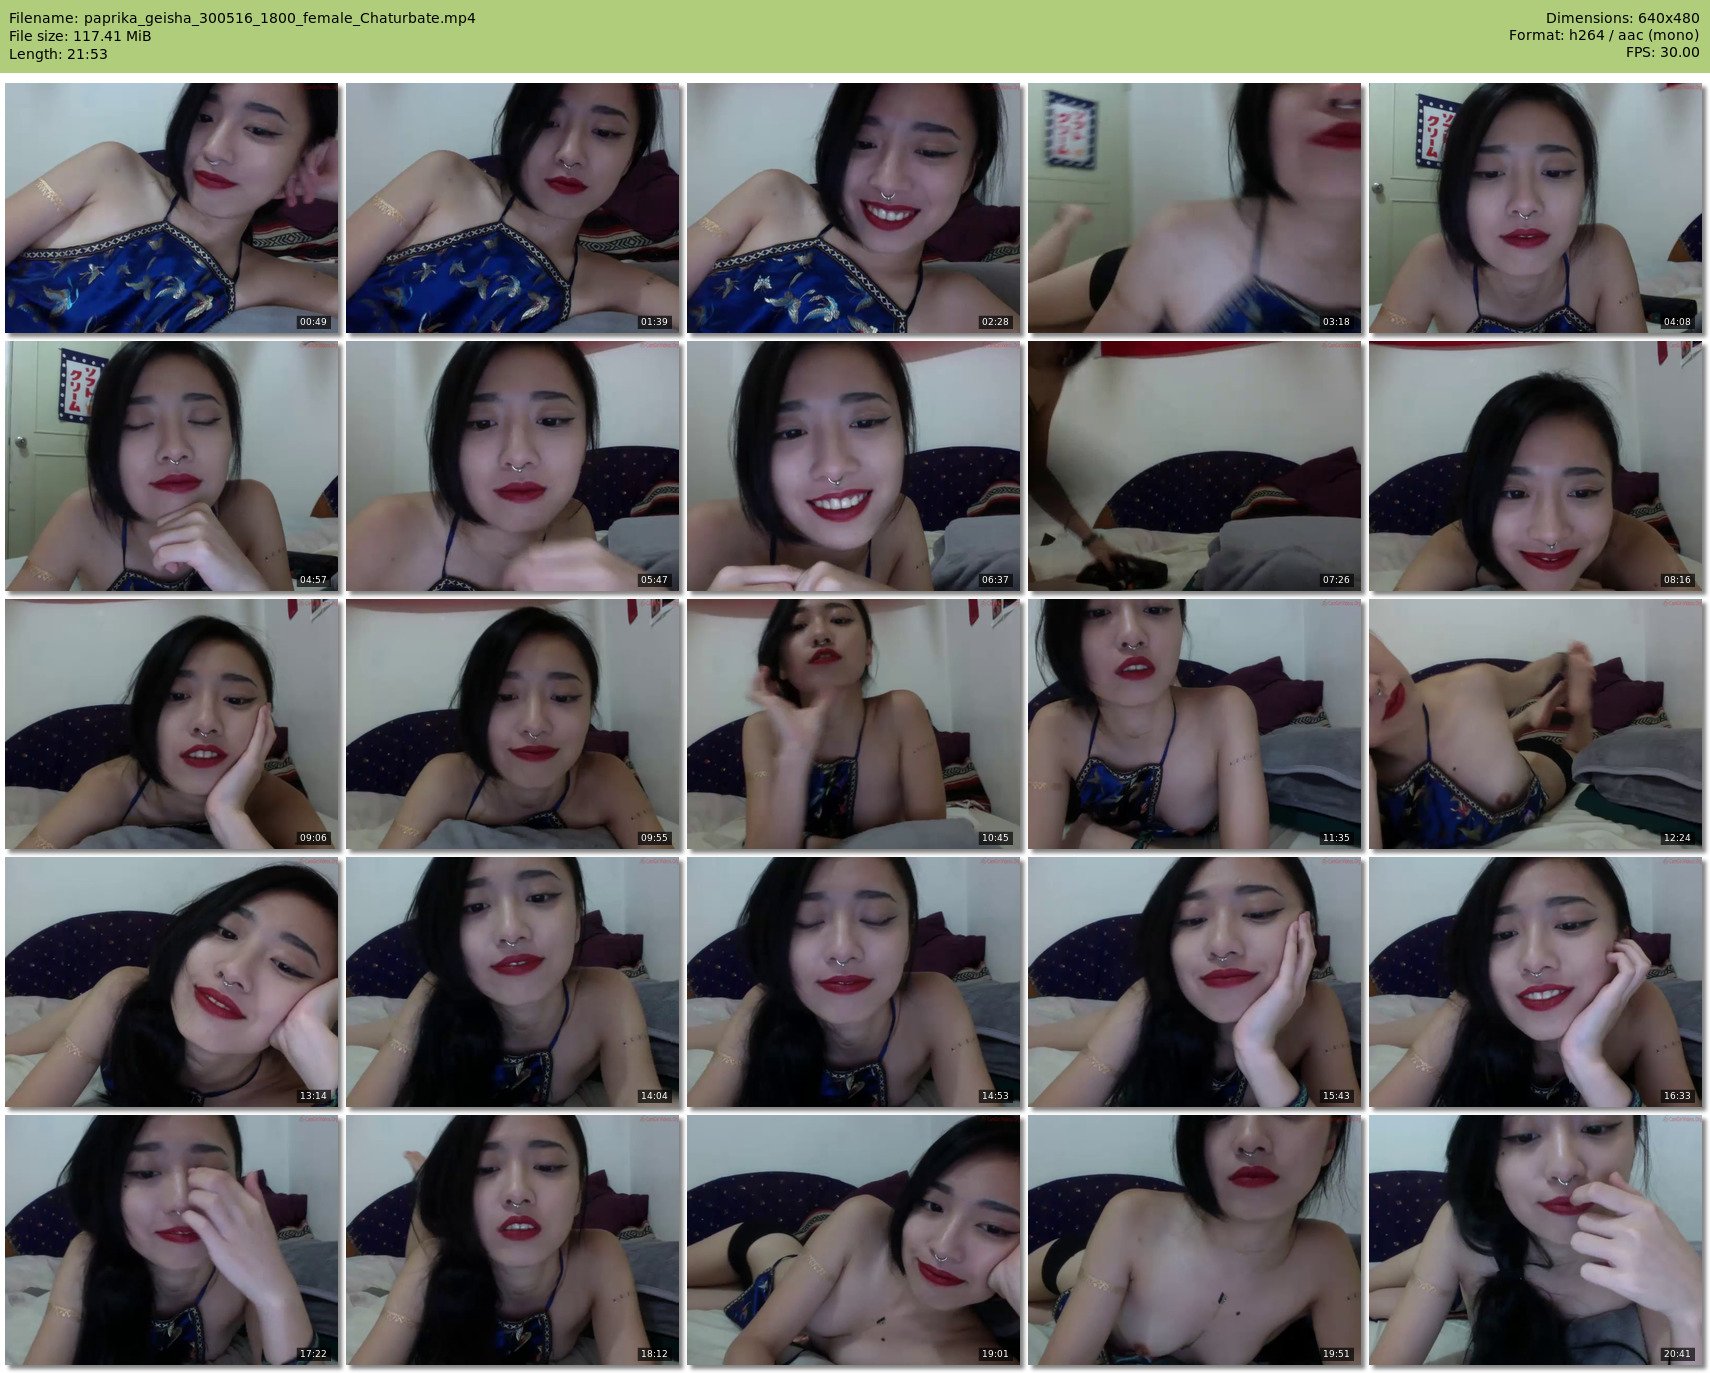The height and width of the screenshot is (1373, 1710).
Task: Click the frame timestamped 18:12
Action: point(512,1240)
